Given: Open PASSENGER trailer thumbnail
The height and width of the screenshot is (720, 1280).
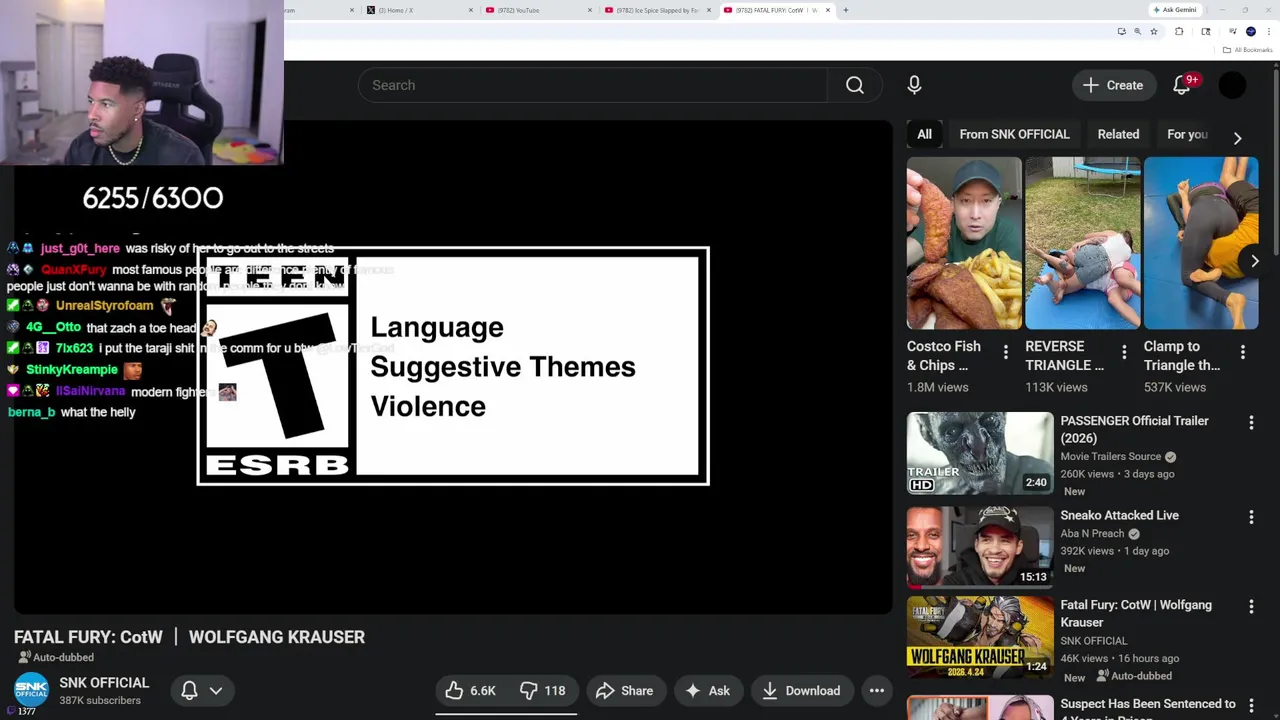Looking at the screenshot, I should [x=980, y=453].
